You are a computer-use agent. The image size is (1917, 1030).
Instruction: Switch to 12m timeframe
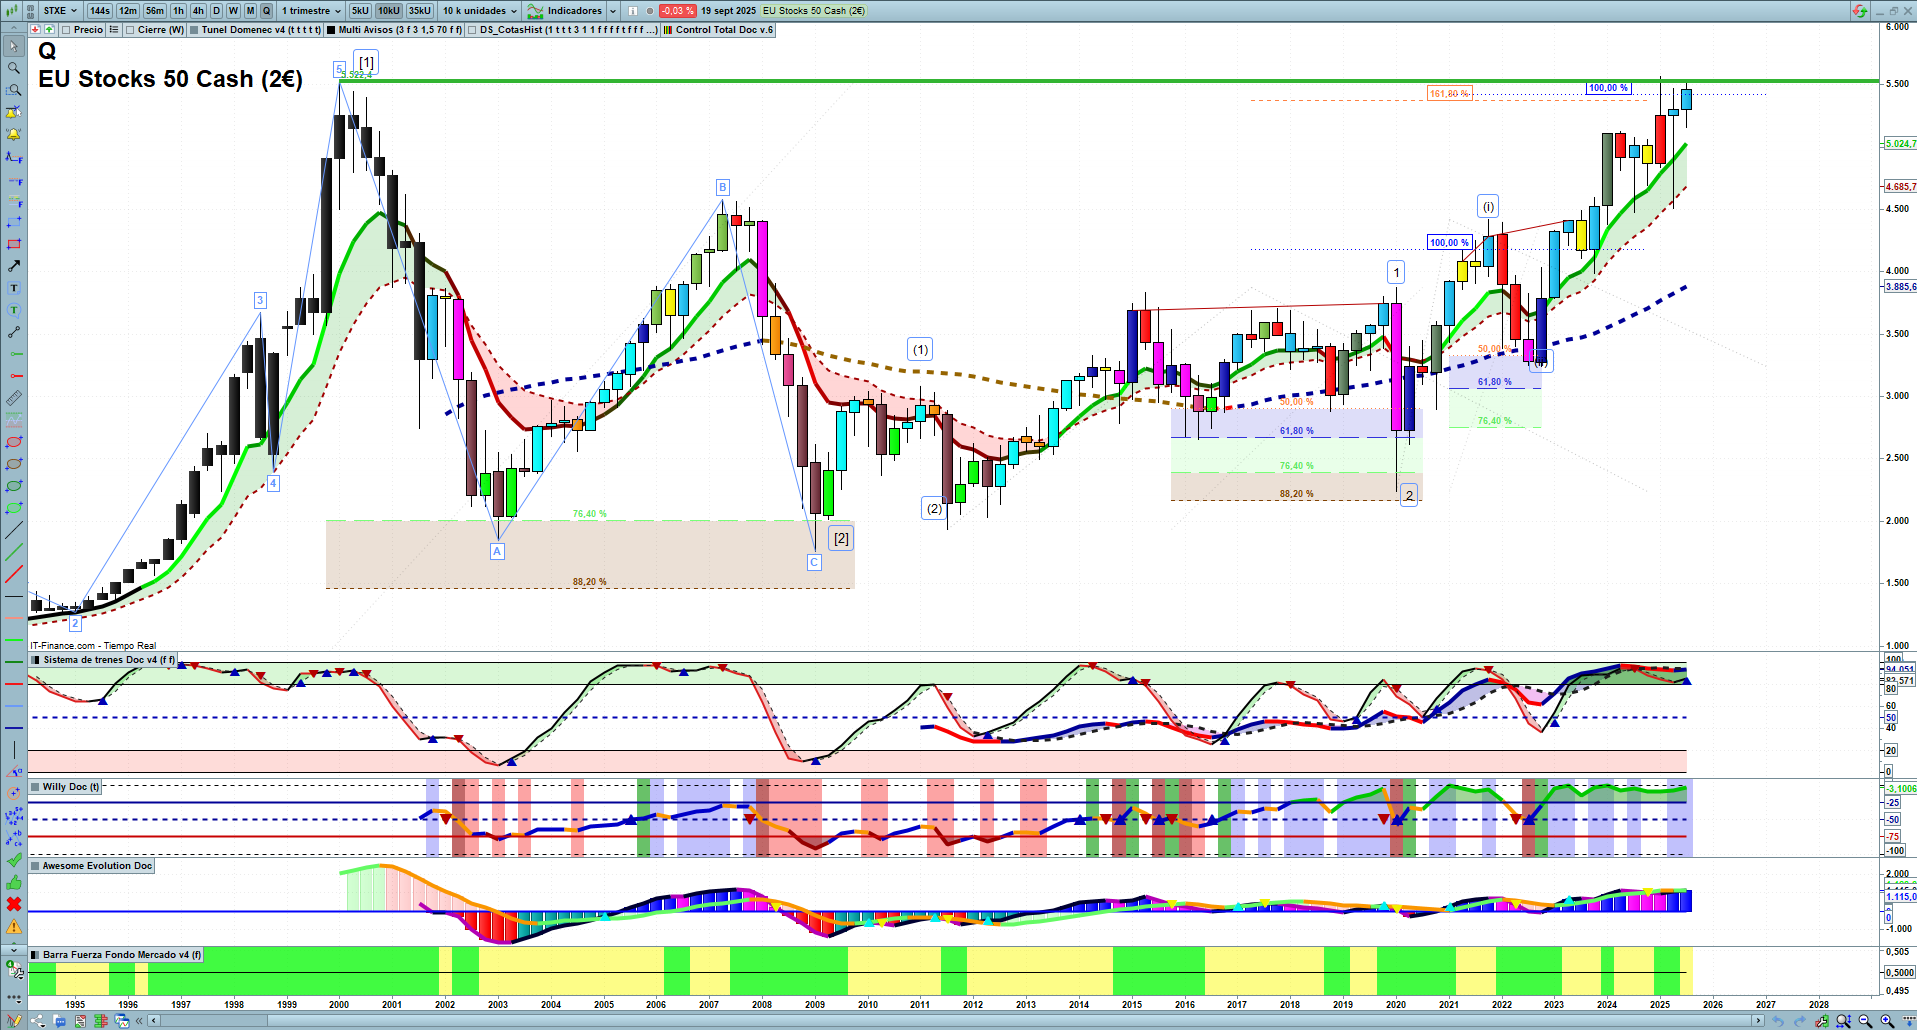click(x=128, y=11)
